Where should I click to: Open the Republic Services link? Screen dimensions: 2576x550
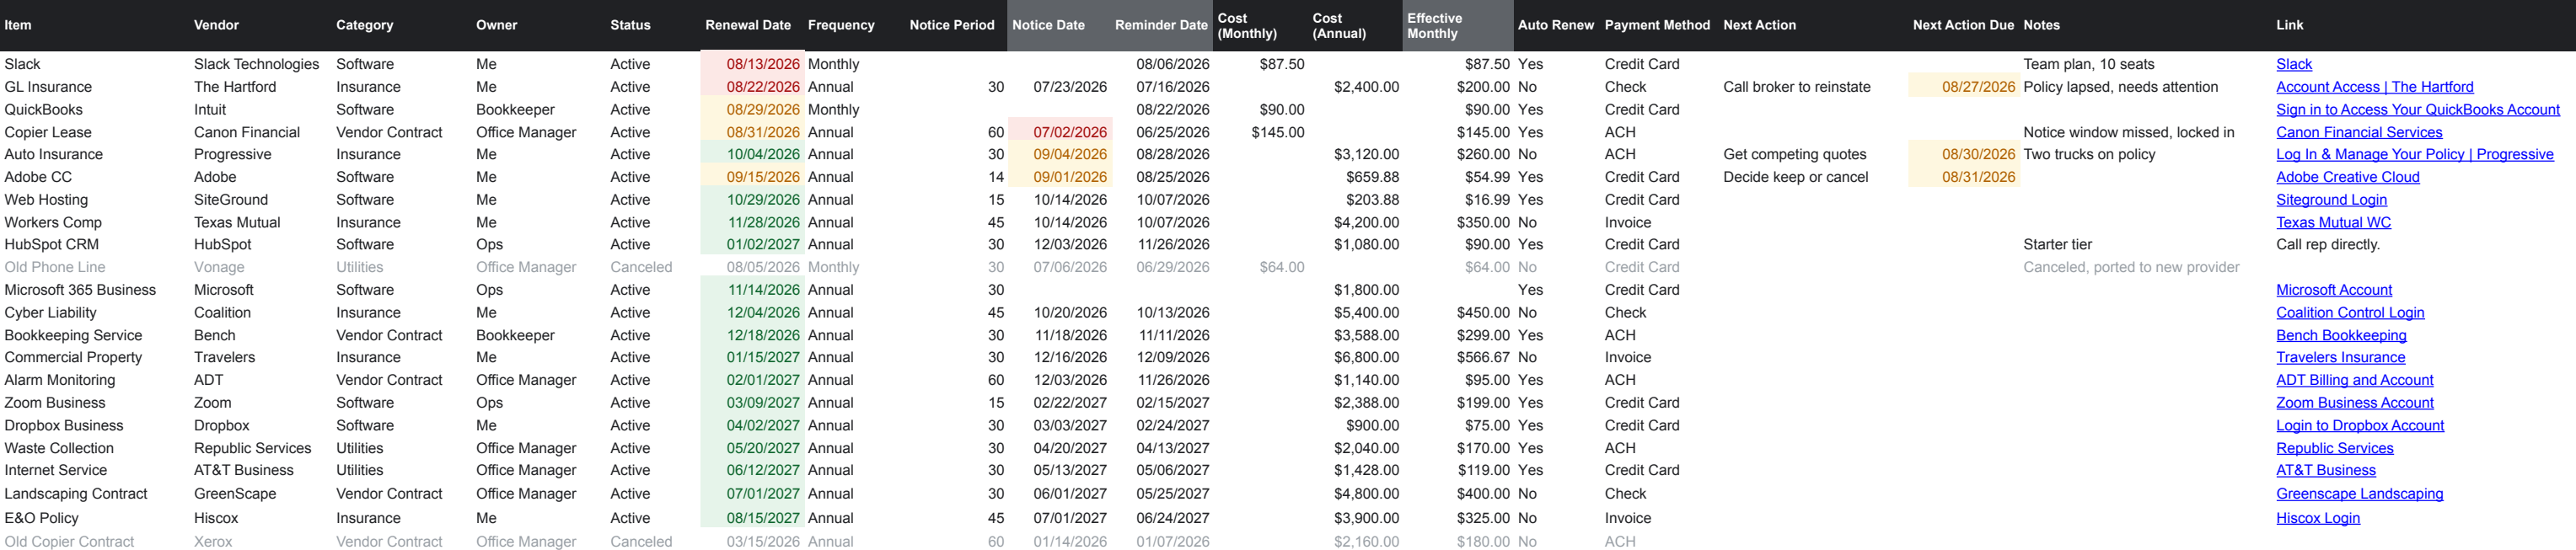(2334, 449)
